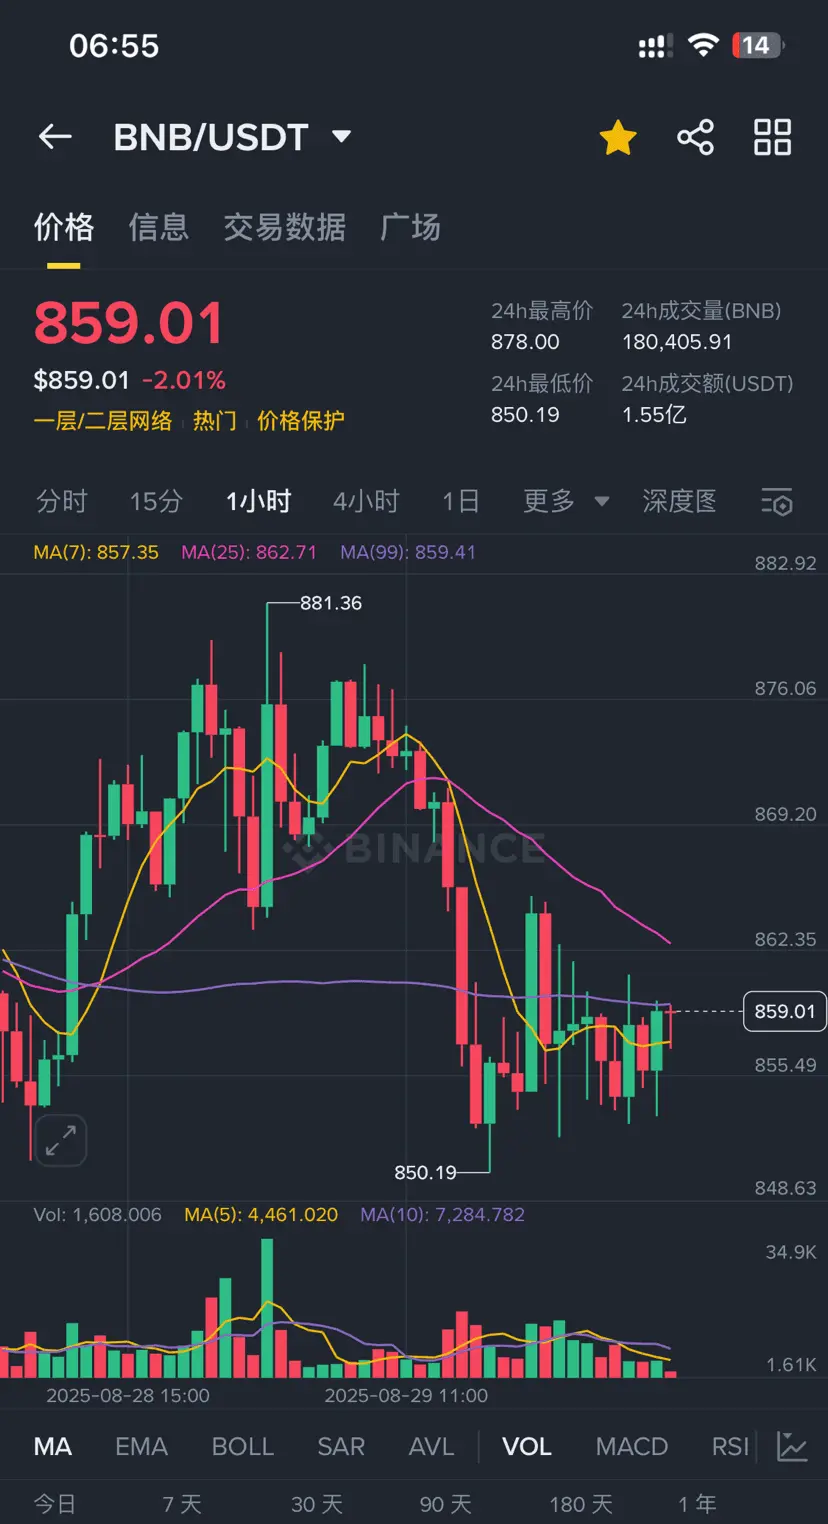Screen dimensions: 828x1524
Task: Switch to the 交易数据 tab
Action: [x=285, y=227]
